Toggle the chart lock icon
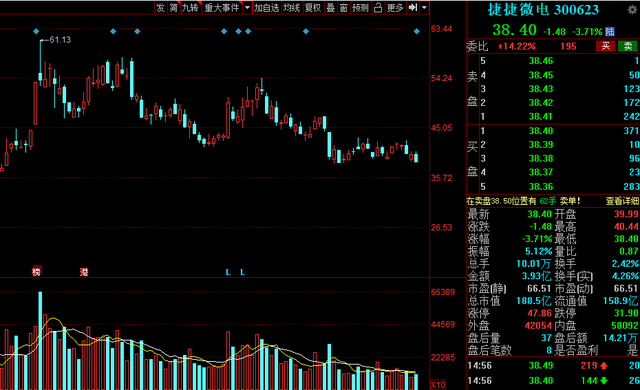The height and width of the screenshot is (390, 640). point(378,8)
